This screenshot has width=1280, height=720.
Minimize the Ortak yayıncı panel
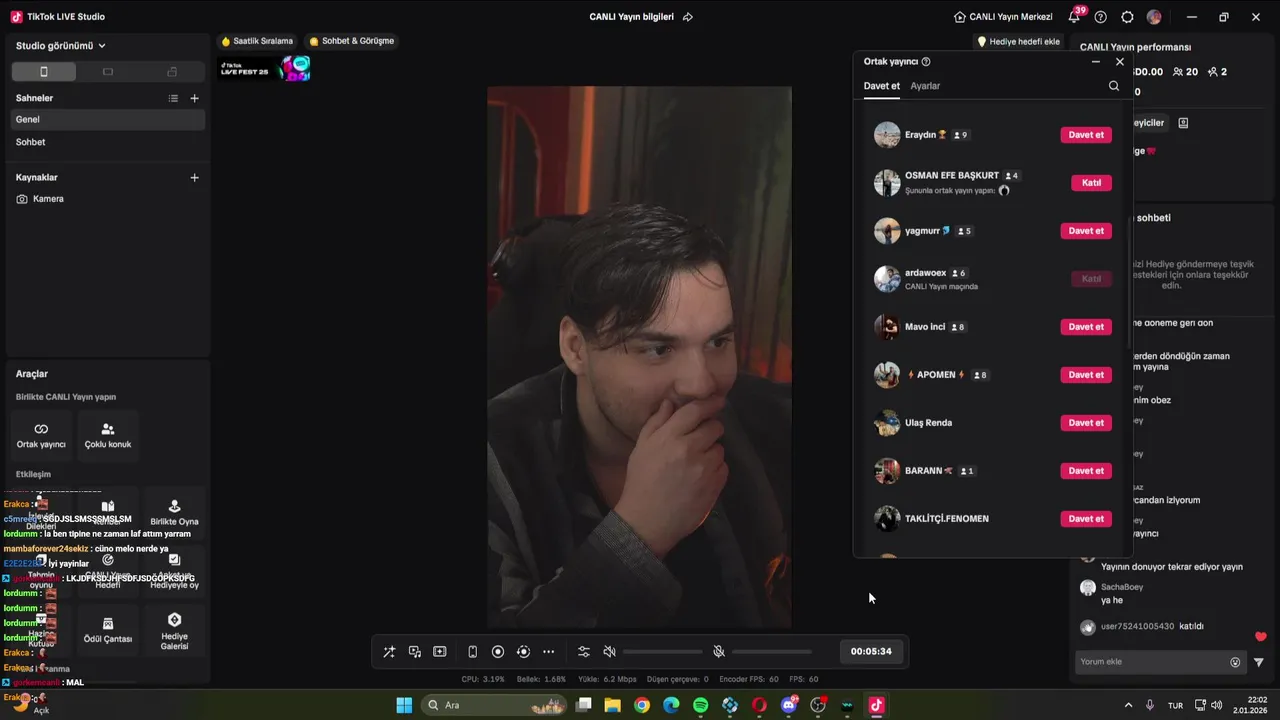click(1096, 61)
